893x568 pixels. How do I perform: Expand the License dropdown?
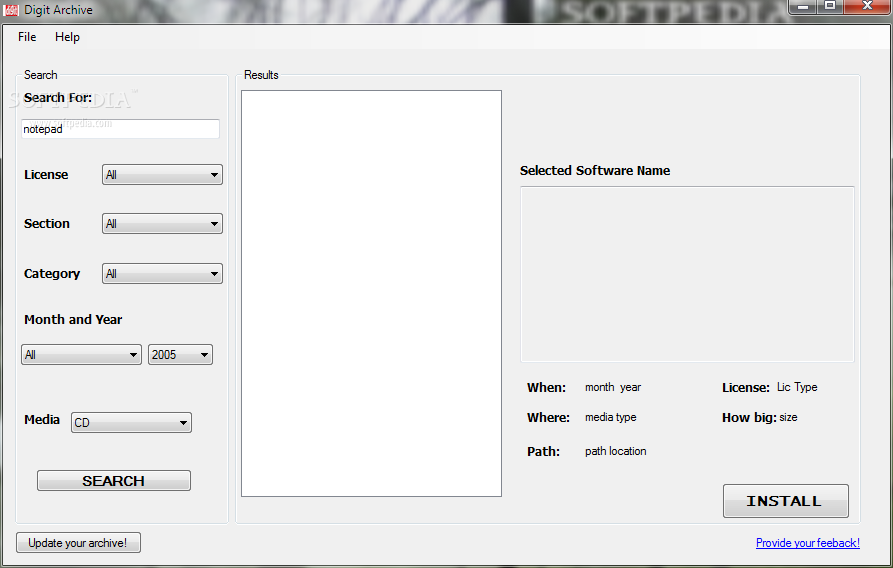point(162,175)
